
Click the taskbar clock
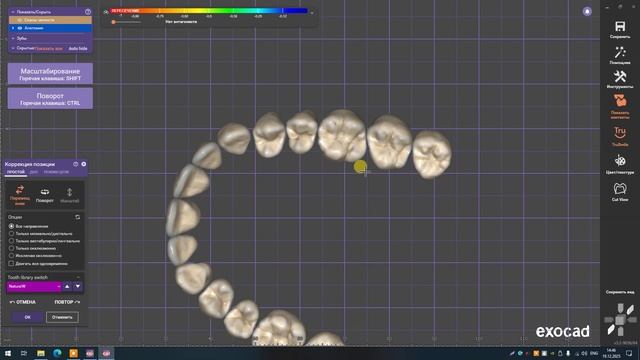click(x=611, y=353)
